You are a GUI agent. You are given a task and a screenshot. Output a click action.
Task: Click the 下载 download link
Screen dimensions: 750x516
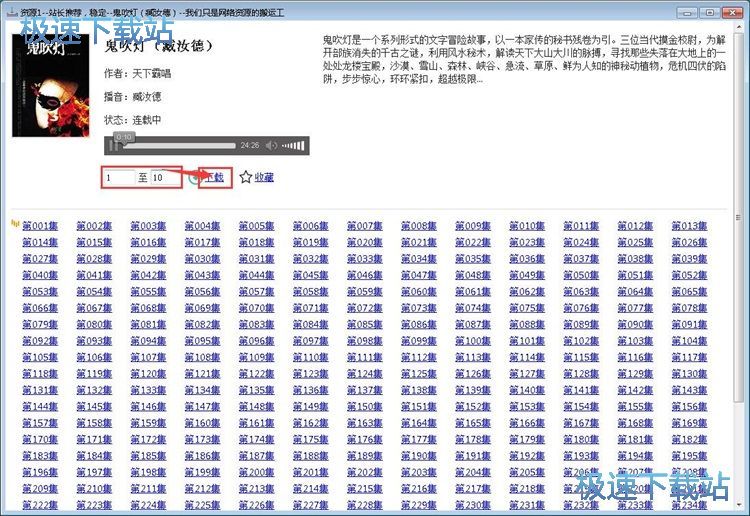pyautogui.click(x=214, y=177)
